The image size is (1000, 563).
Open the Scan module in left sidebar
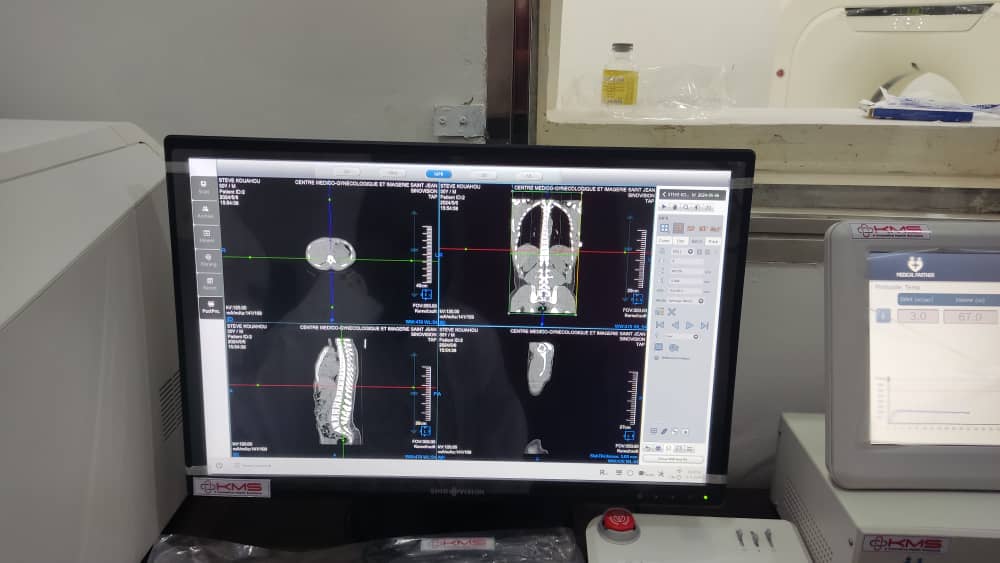(204, 188)
